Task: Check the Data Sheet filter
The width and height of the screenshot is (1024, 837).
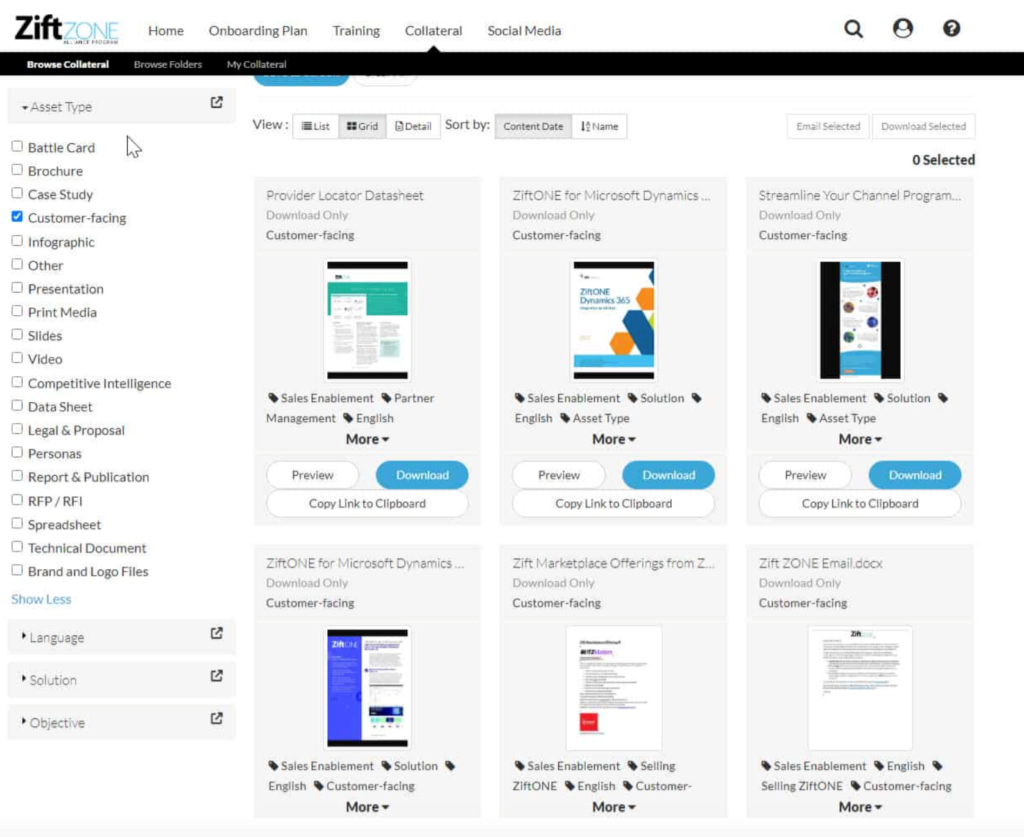Action: tap(17, 405)
